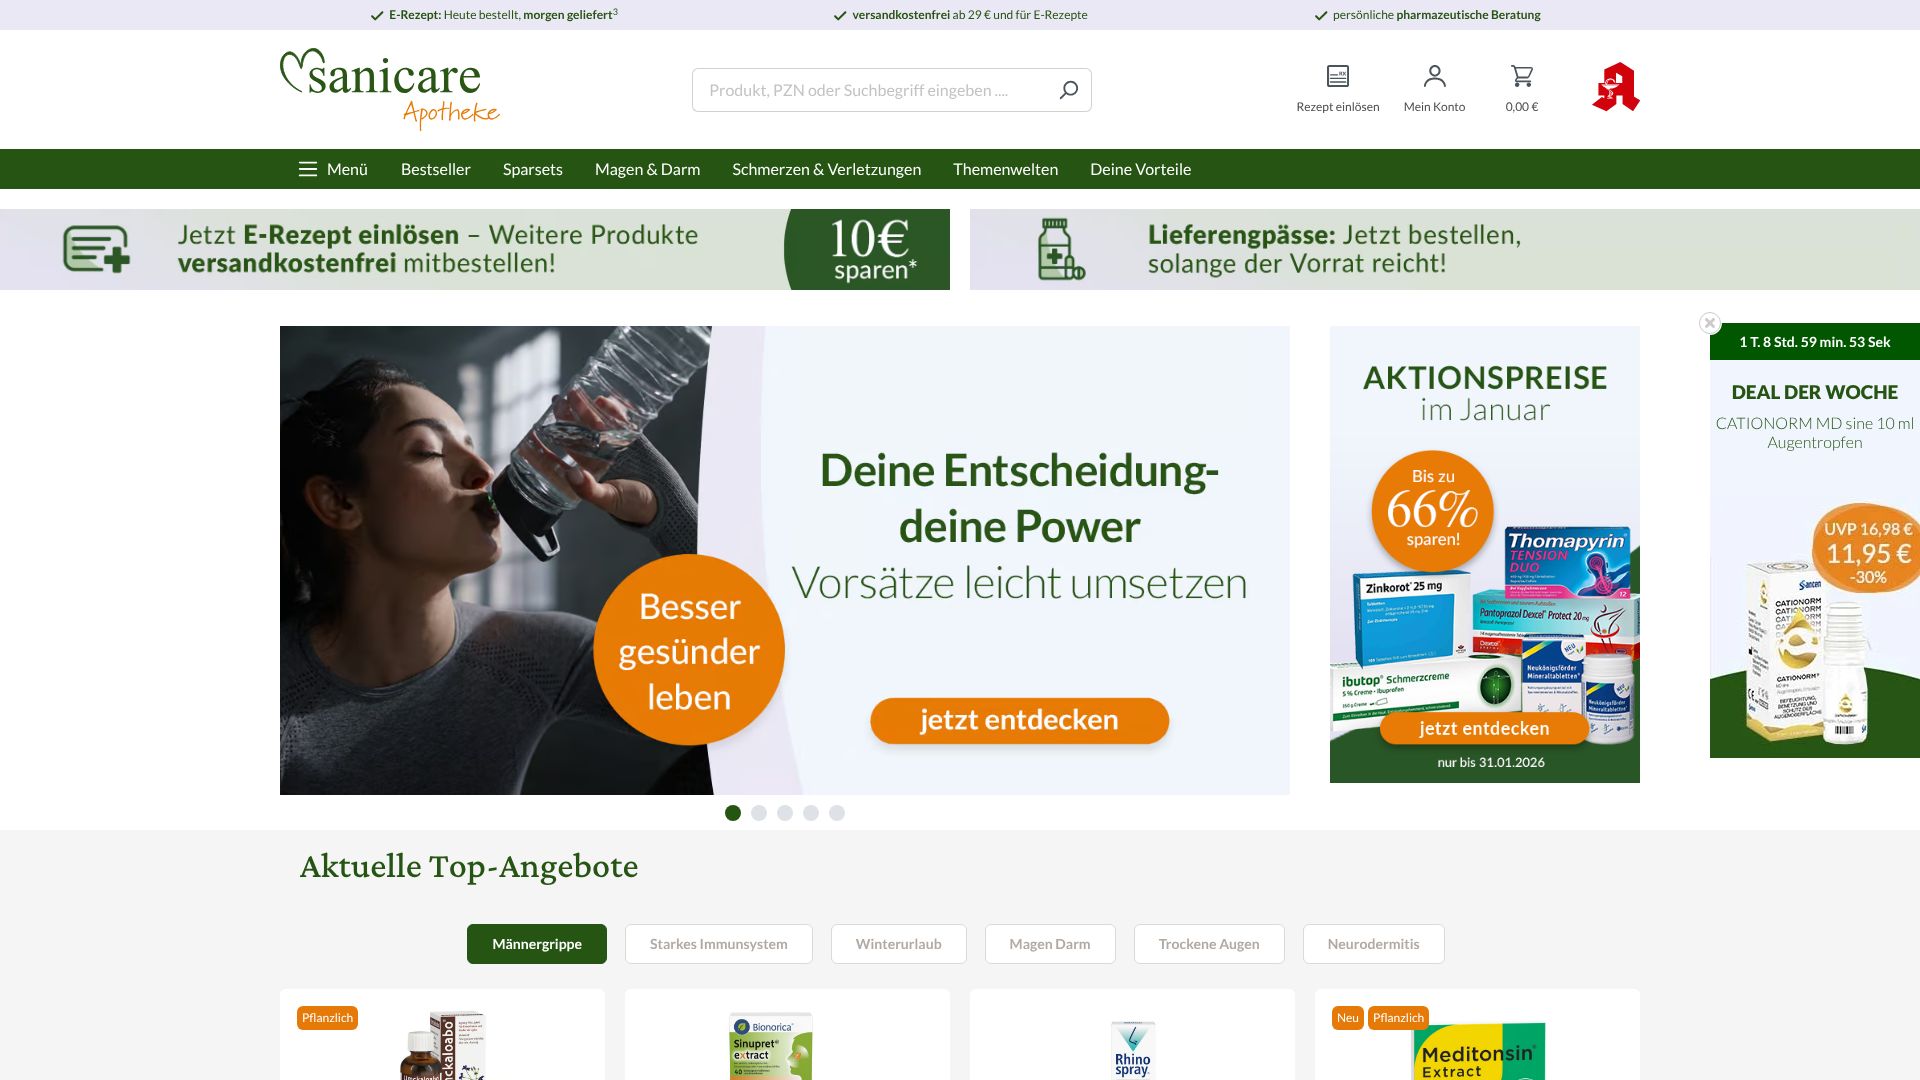Open the hamburger Menü navigation
The width and height of the screenshot is (1920, 1080).
pos(331,169)
